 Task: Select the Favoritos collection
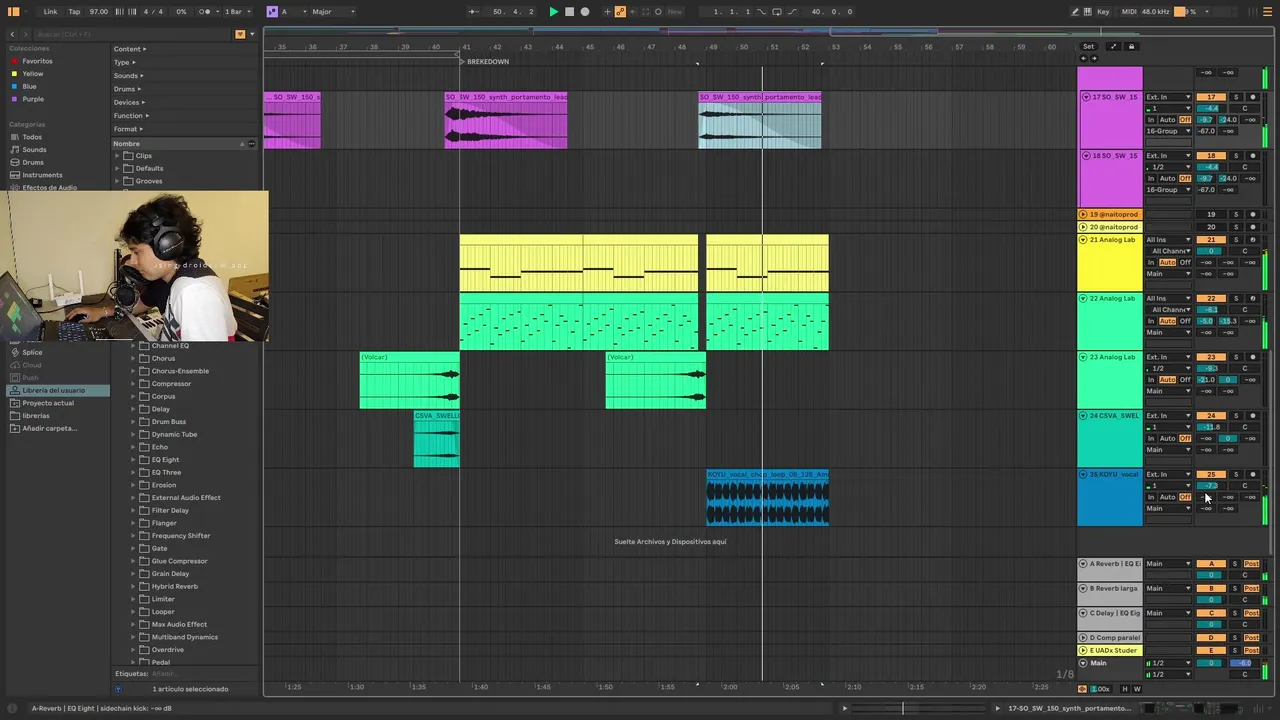point(37,61)
